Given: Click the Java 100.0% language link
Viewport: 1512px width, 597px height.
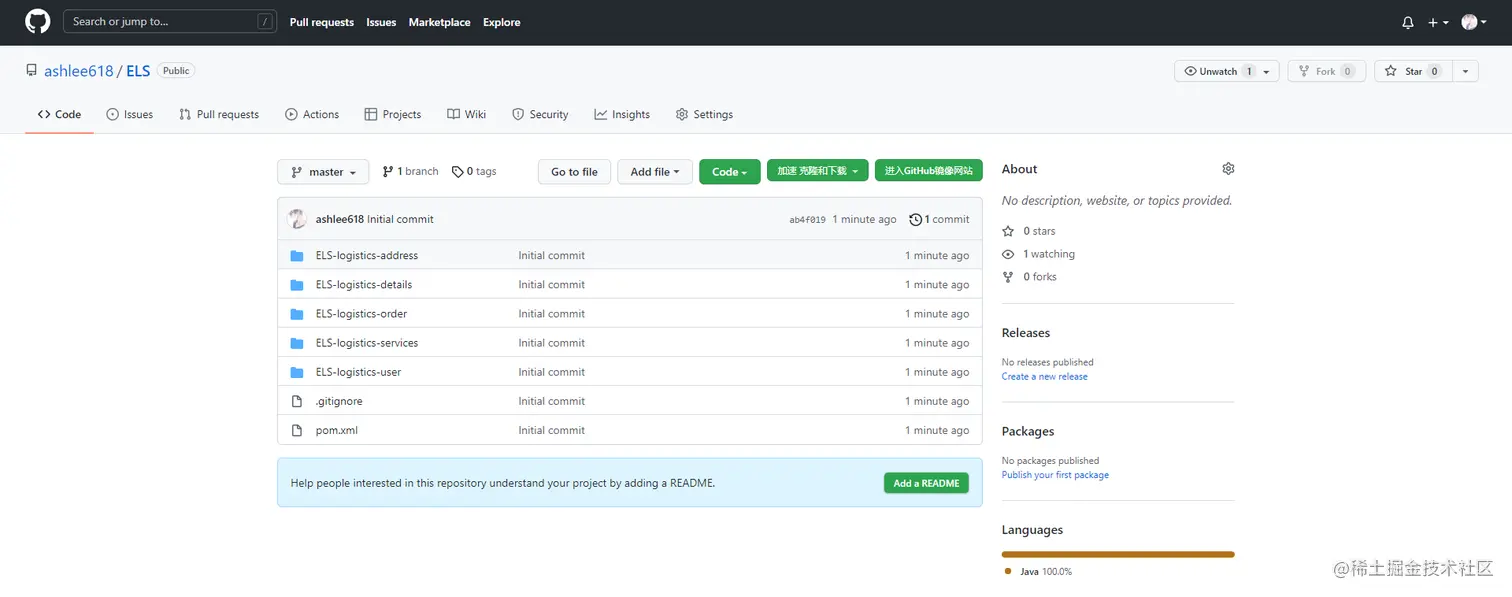Looking at the screenshot, I should click(x=1039, y=572).
